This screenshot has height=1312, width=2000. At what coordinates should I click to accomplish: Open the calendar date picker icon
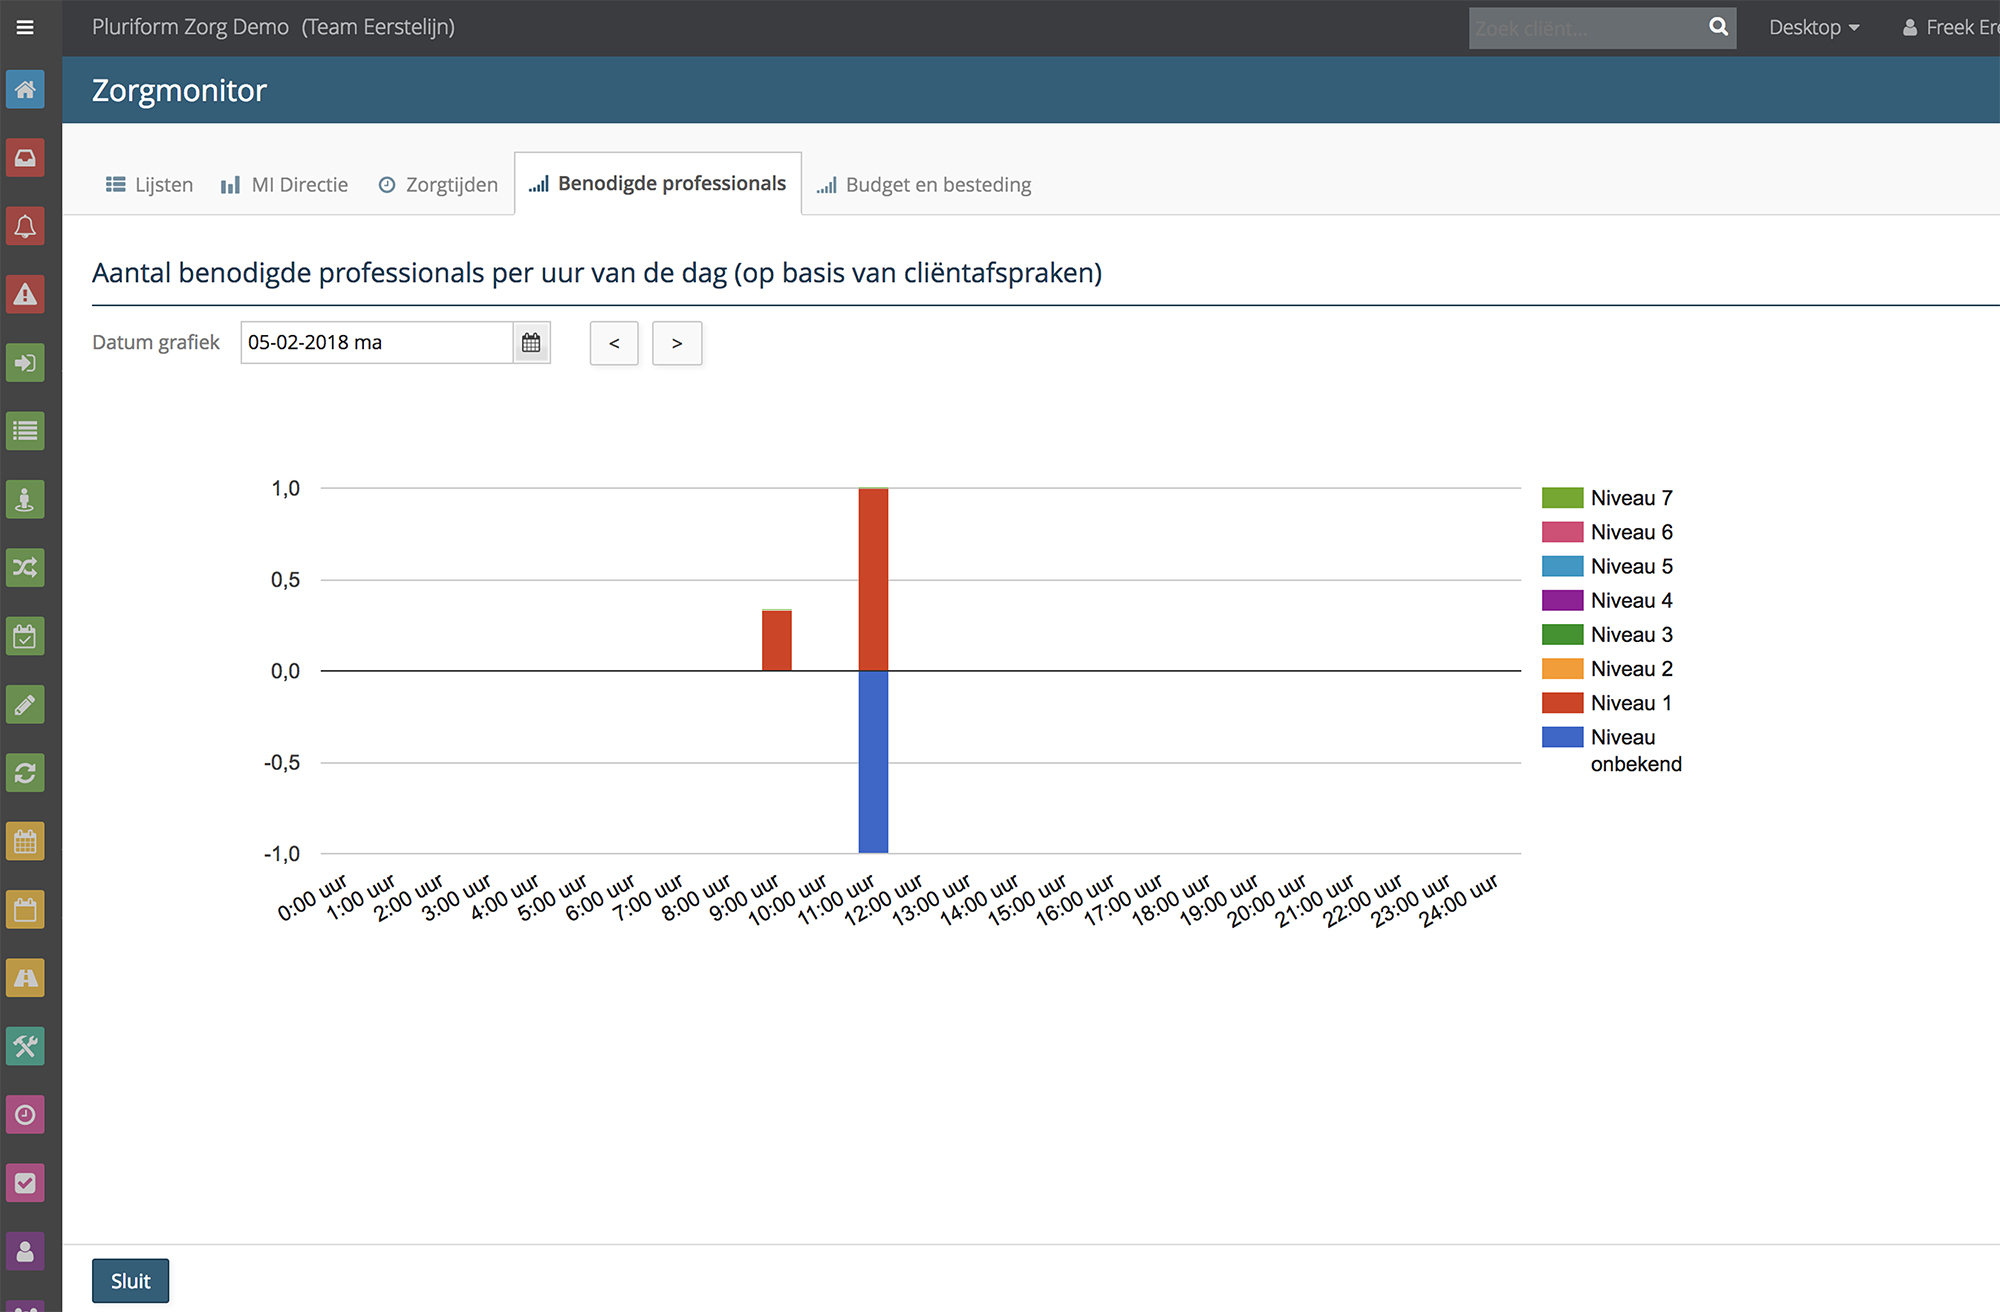point(531,343)
